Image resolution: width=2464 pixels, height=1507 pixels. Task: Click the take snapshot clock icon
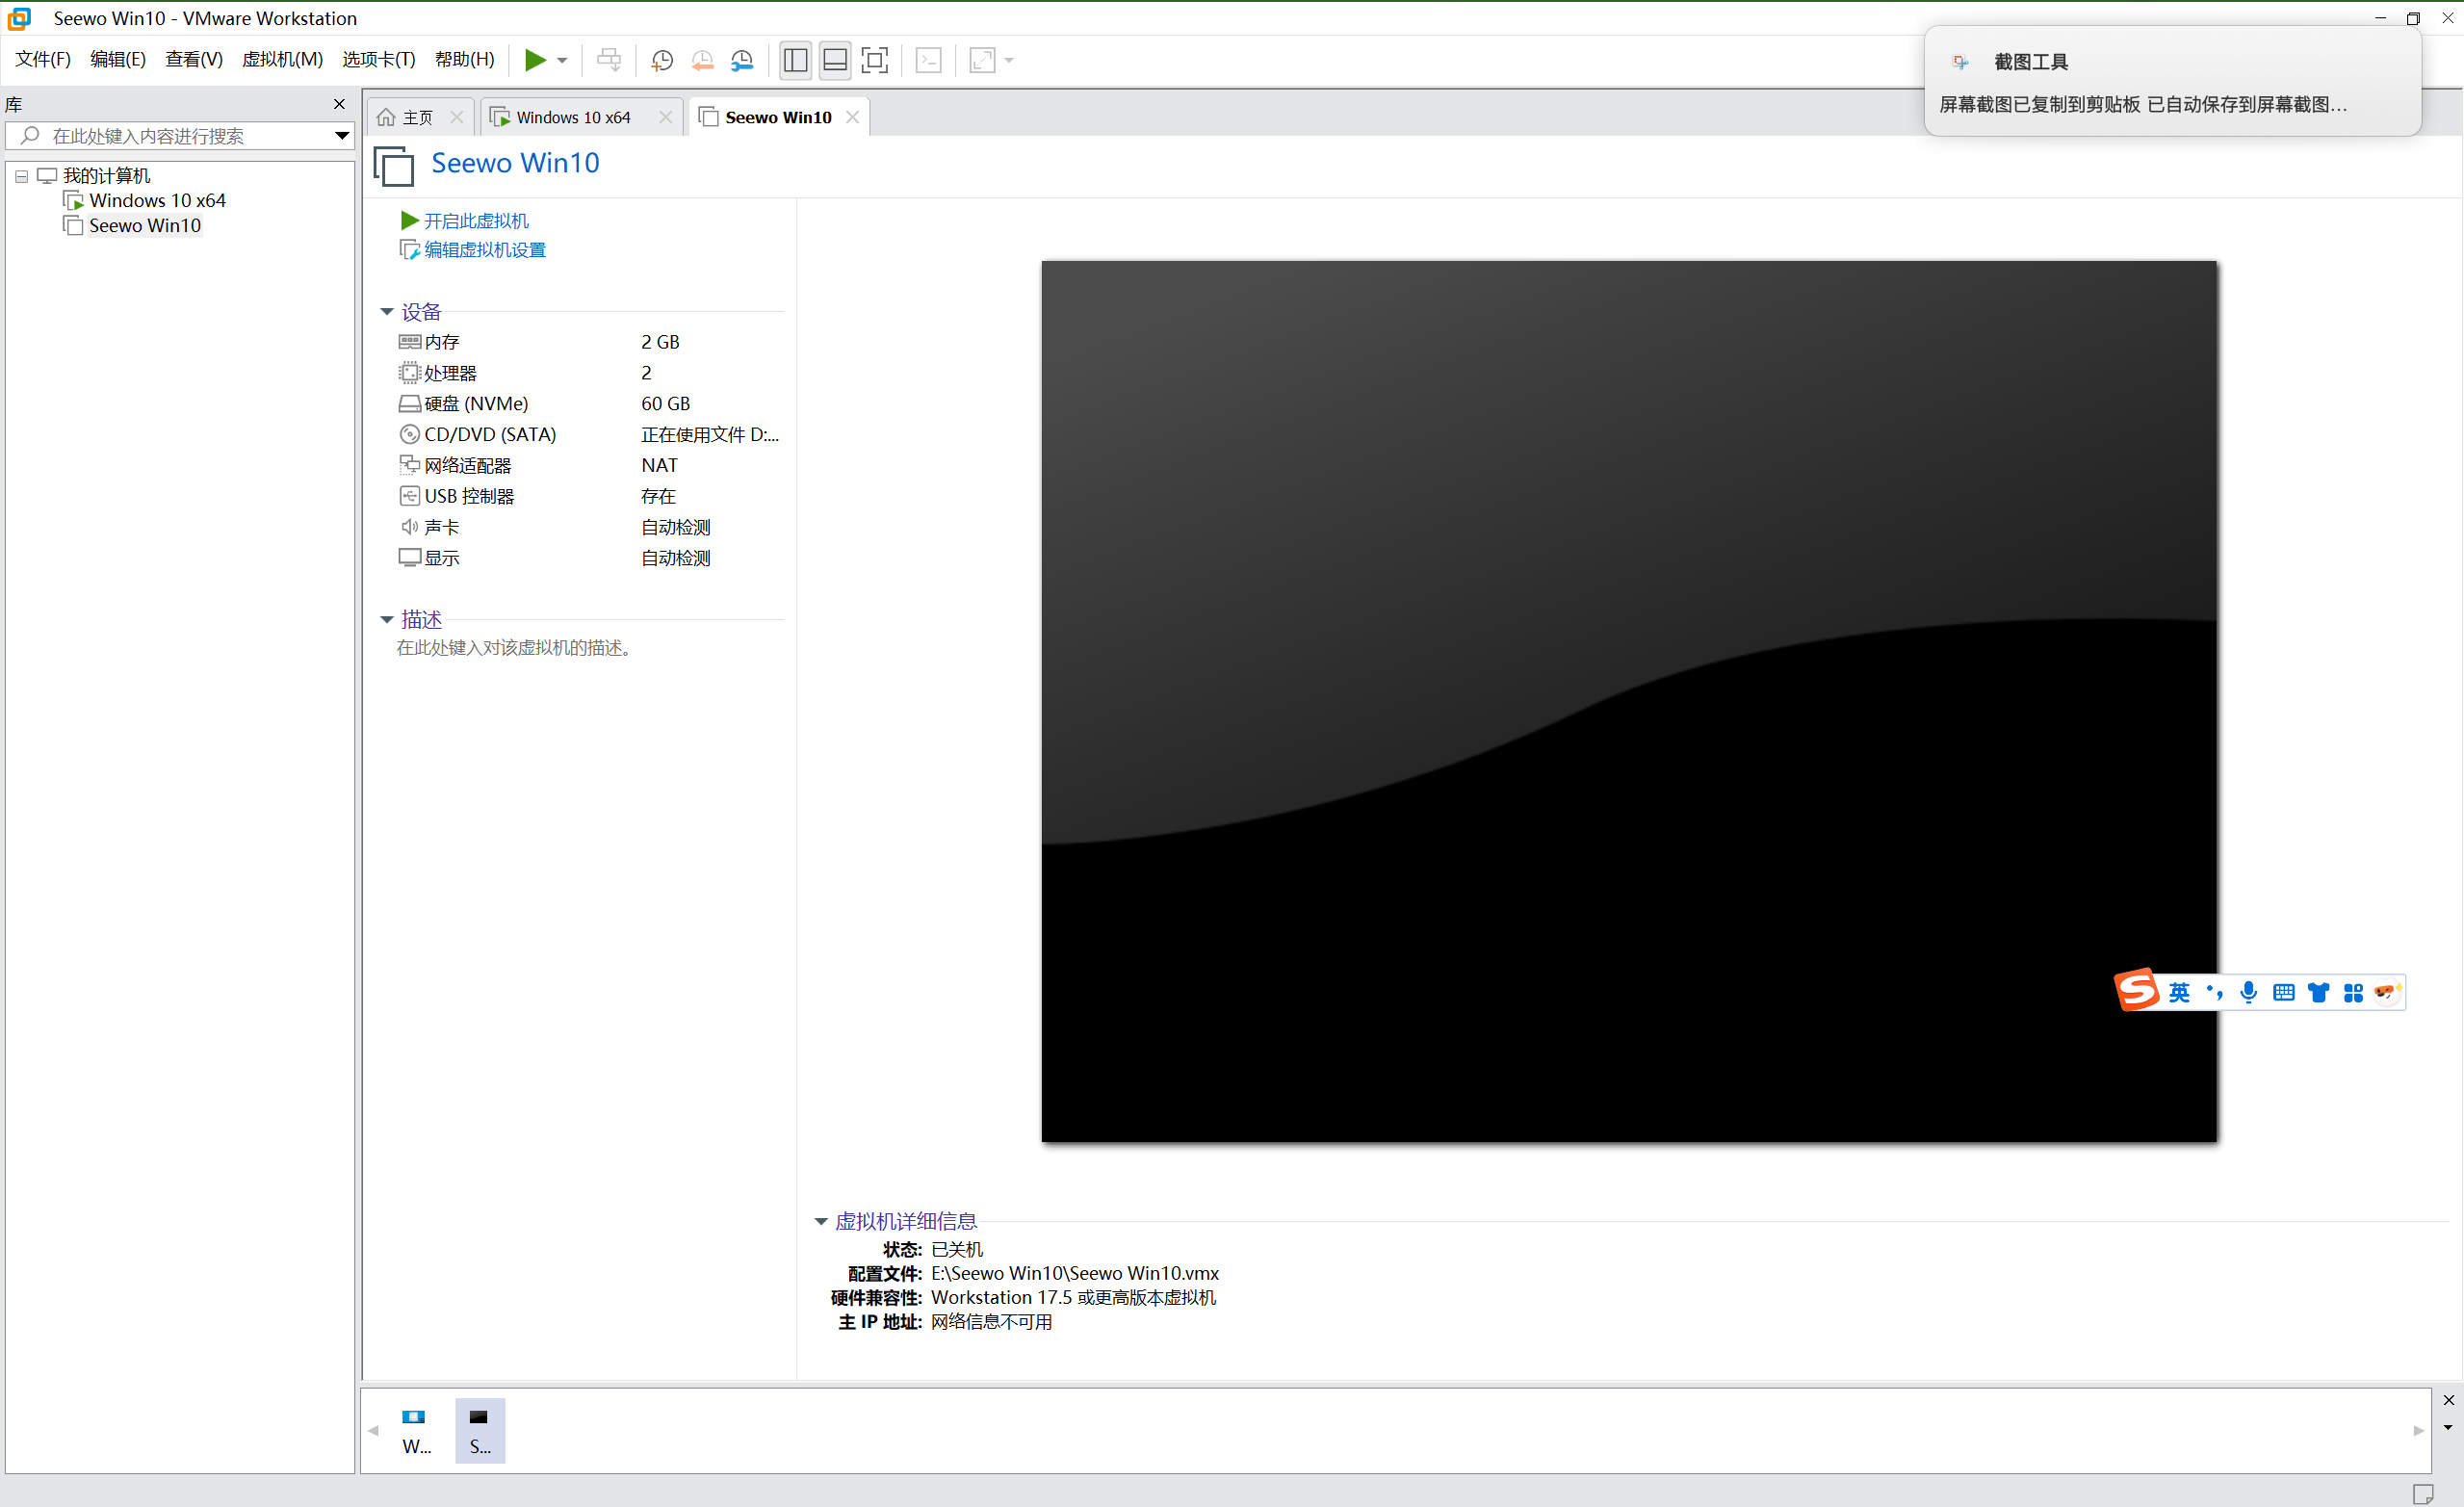pos(661,60)
